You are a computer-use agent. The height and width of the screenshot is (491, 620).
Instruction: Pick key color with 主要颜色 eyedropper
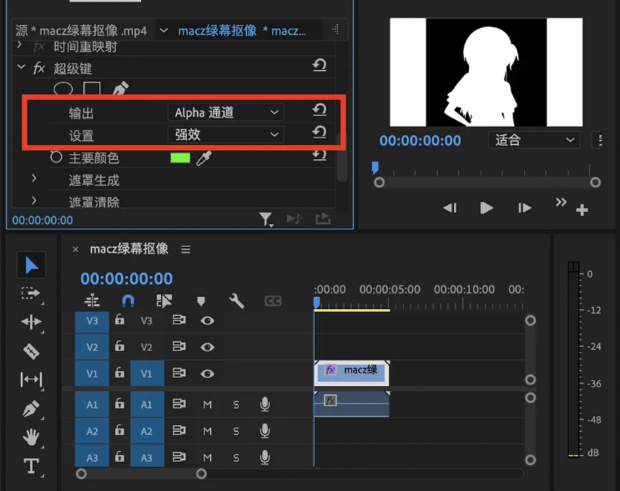[204, 158]
